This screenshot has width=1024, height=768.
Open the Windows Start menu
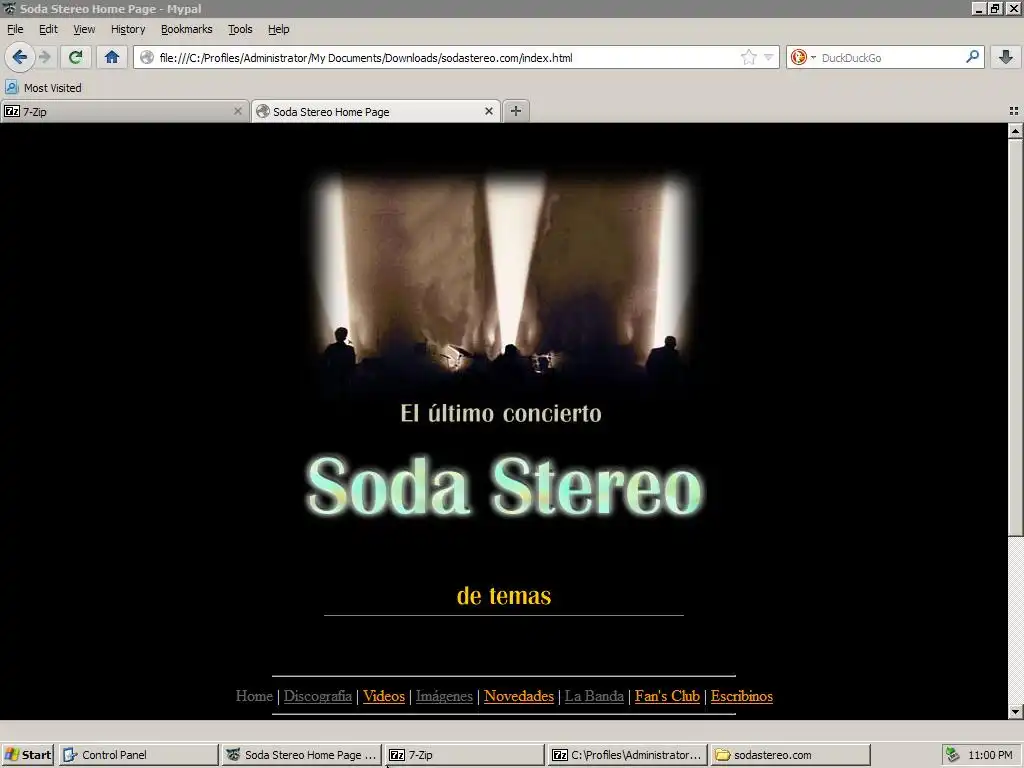(27, 755)
